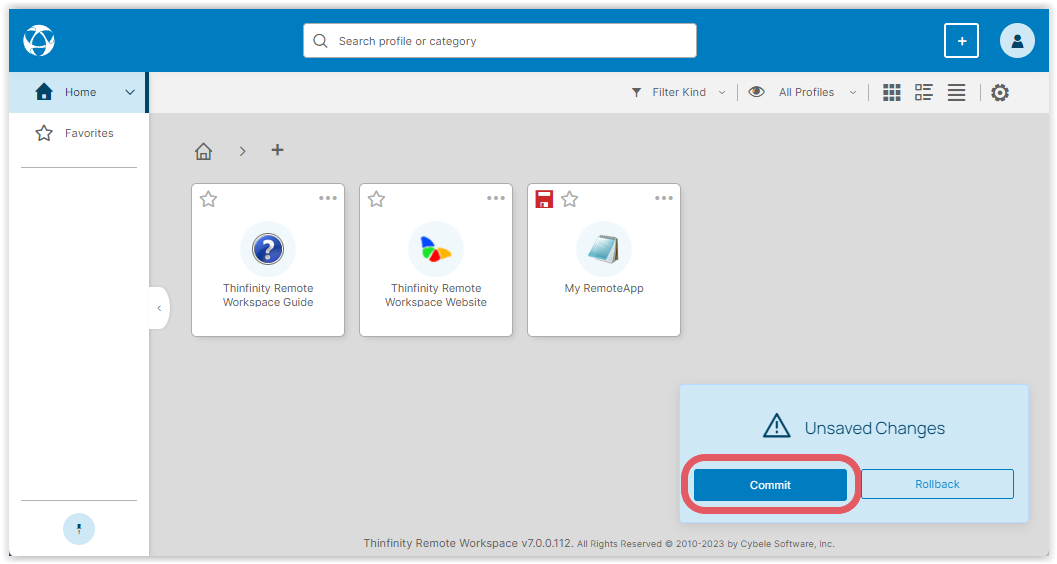Open the Thinfinity Remote Workspace Guide profile
Image resolution: width=1057 pixels, height=564 pixels.
[268, 259]
